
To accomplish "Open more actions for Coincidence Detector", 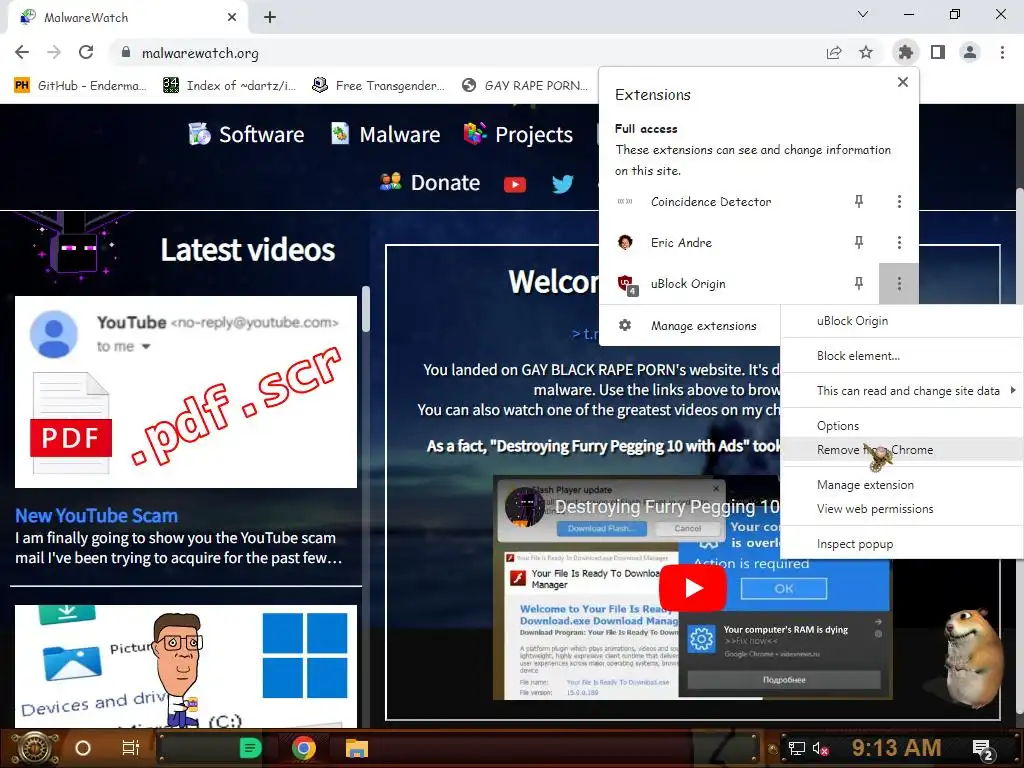I will [x=899, y=201].
